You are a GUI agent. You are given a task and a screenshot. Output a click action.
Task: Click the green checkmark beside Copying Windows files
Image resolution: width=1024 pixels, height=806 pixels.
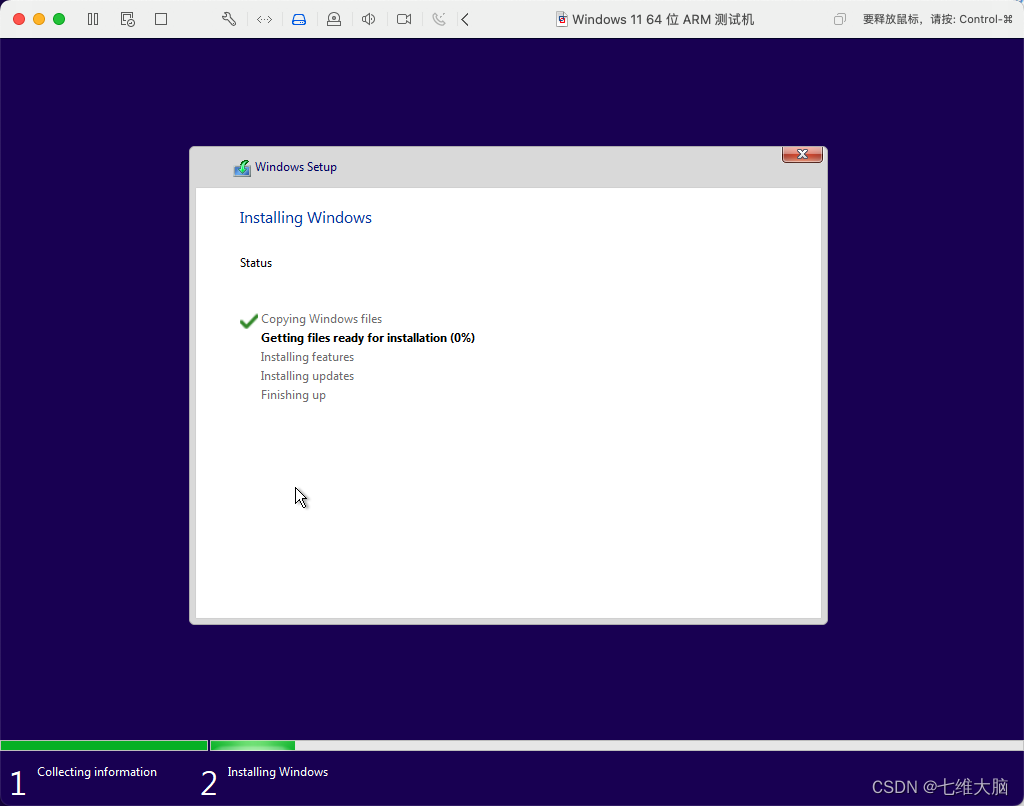point(249,320)
